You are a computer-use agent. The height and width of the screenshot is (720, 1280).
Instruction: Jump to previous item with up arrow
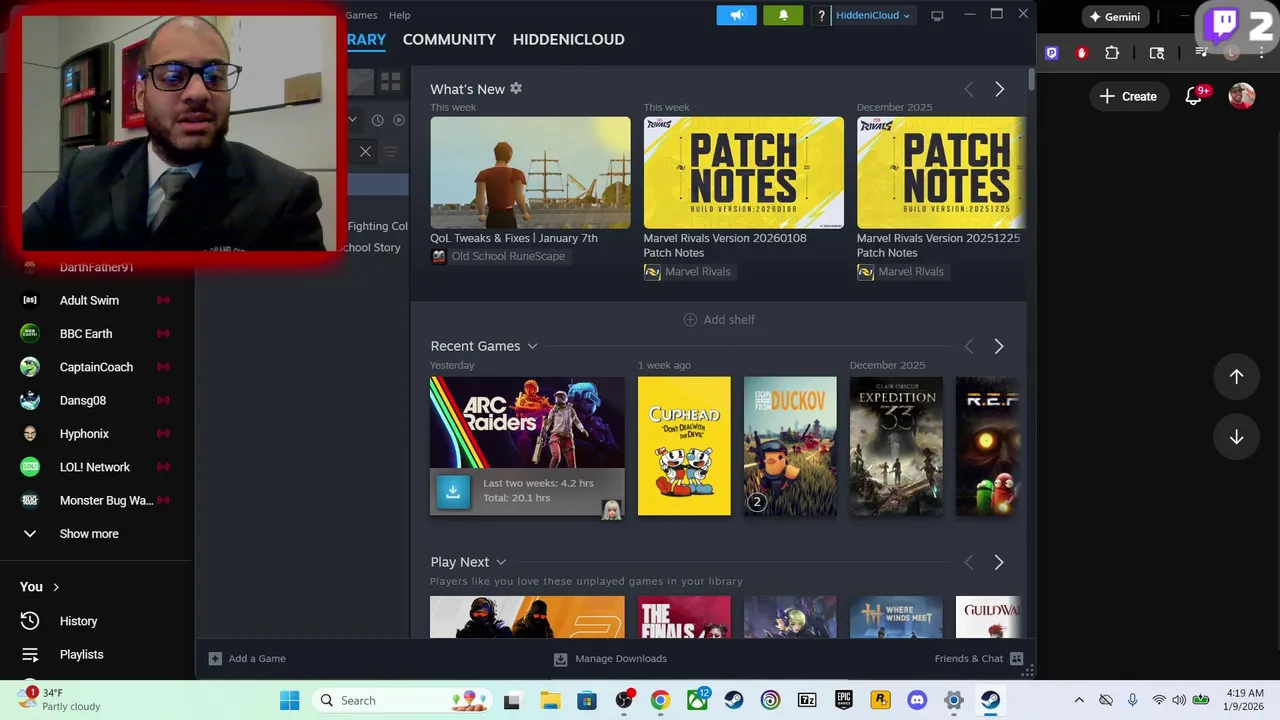point(1236,376)
